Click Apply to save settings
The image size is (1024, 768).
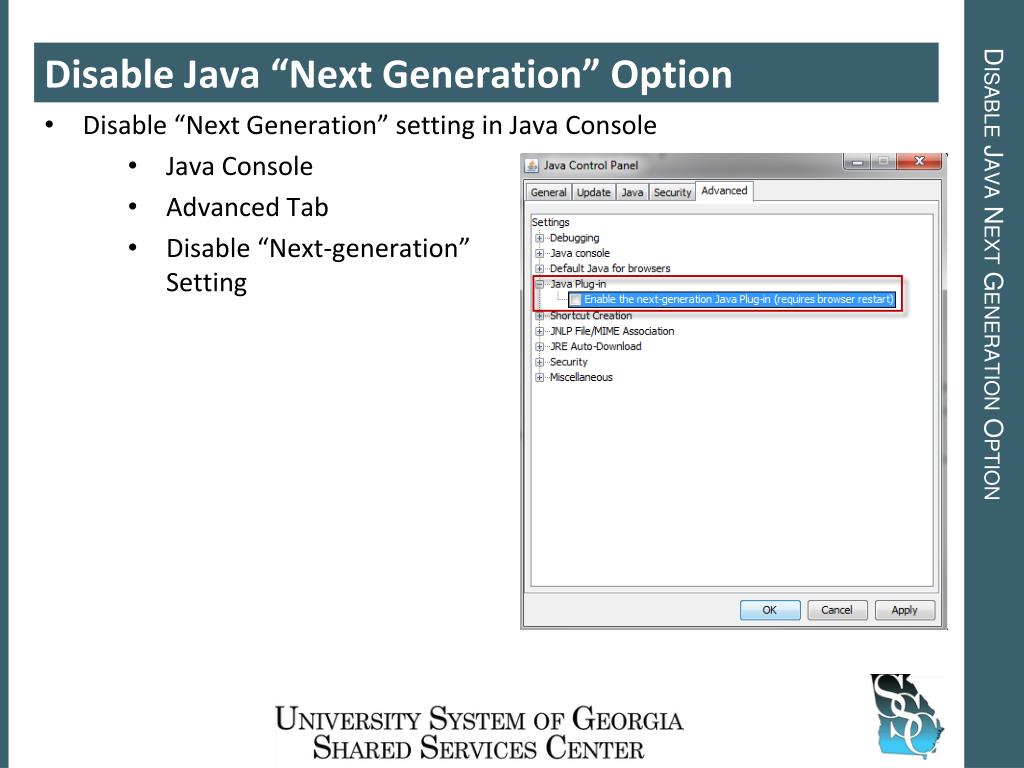pyautogui.click(x=904, y=610)
